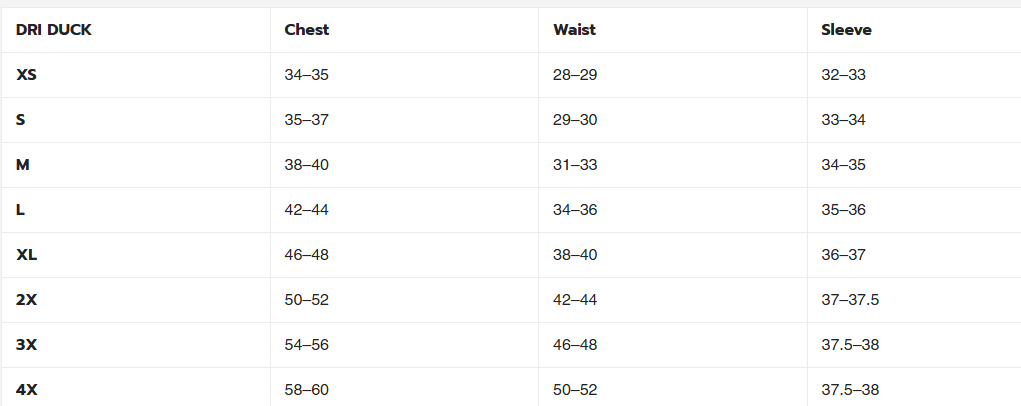Click the M size row label

(x=23, y=165)
